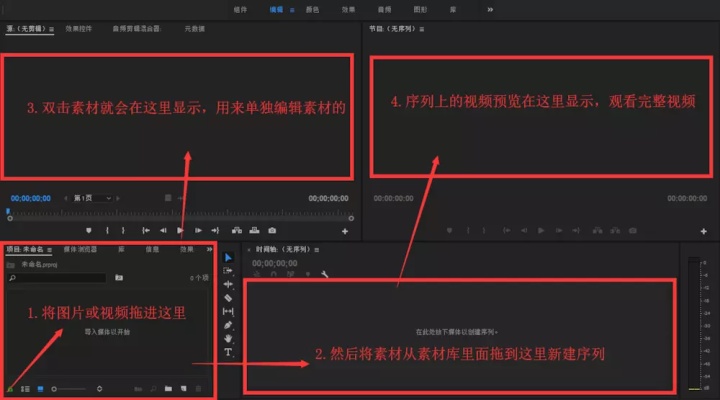This screenshot has height=400, width=720.
Task: Toggle linked selection in timeline
Action: [x=291, y=275]
